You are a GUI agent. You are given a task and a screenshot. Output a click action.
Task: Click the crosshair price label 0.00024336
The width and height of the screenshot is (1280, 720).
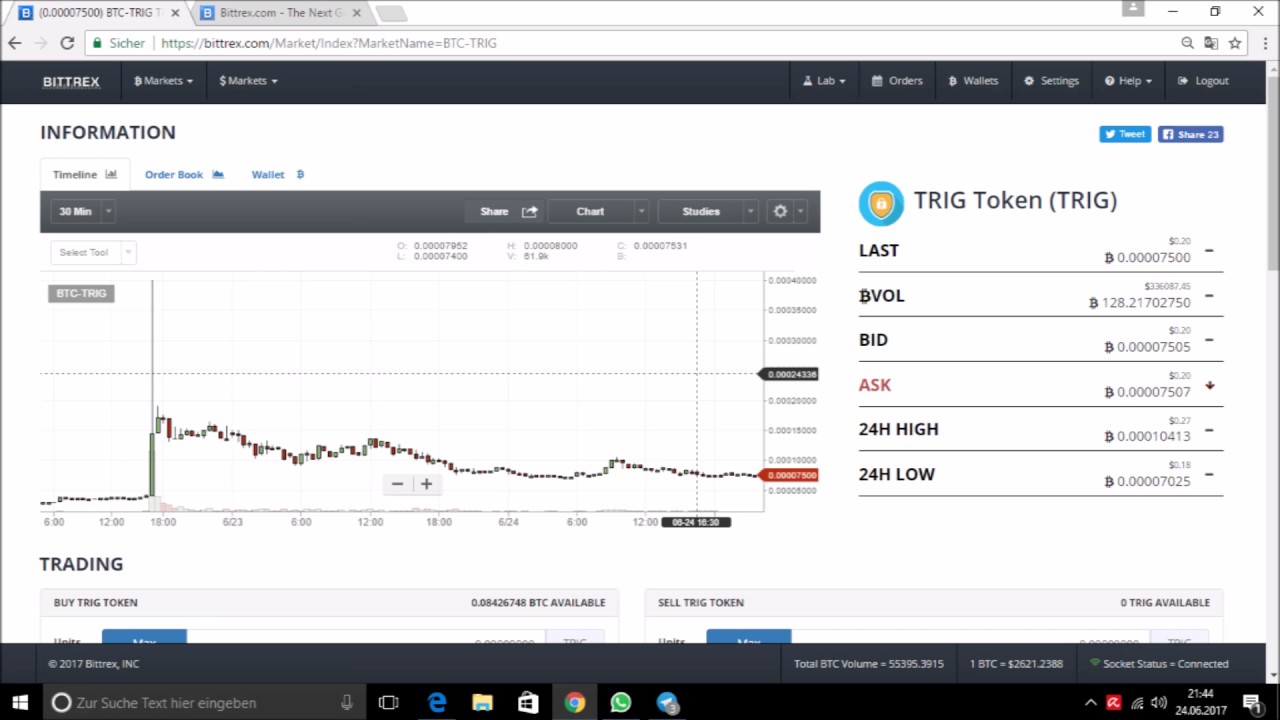point(790,374)
